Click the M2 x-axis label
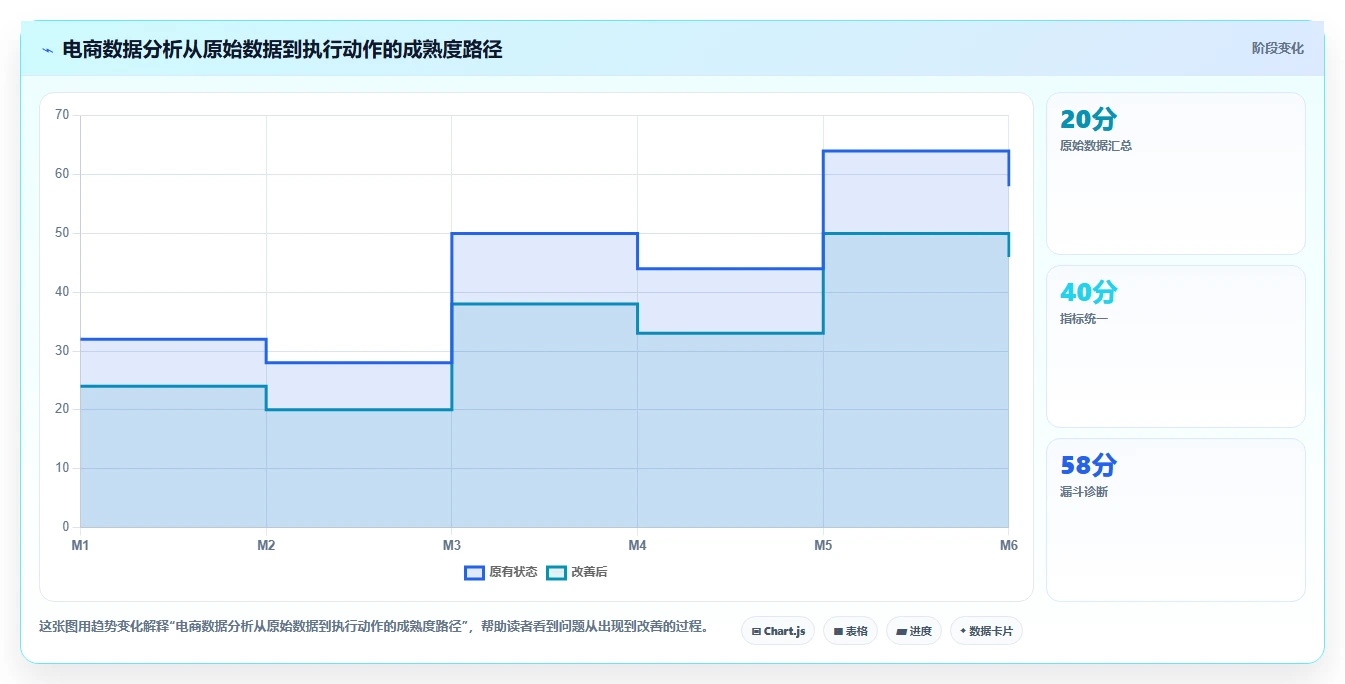The image size is (1345, 684). click(x=266, y=545)
